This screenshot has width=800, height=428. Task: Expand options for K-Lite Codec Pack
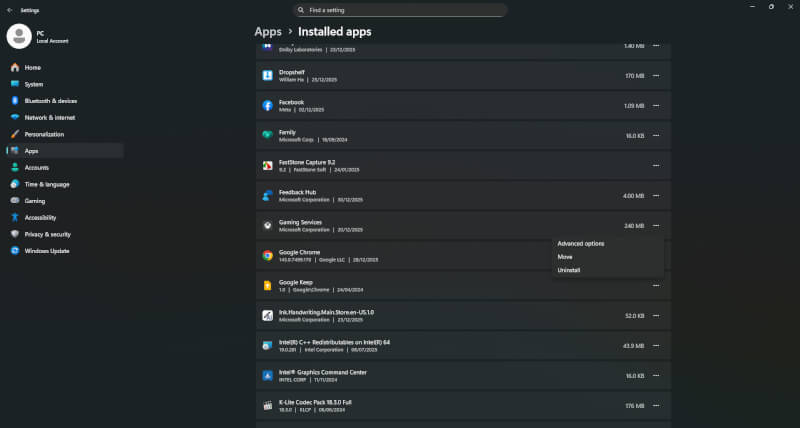pyautogui.click(x=656, y=405)
